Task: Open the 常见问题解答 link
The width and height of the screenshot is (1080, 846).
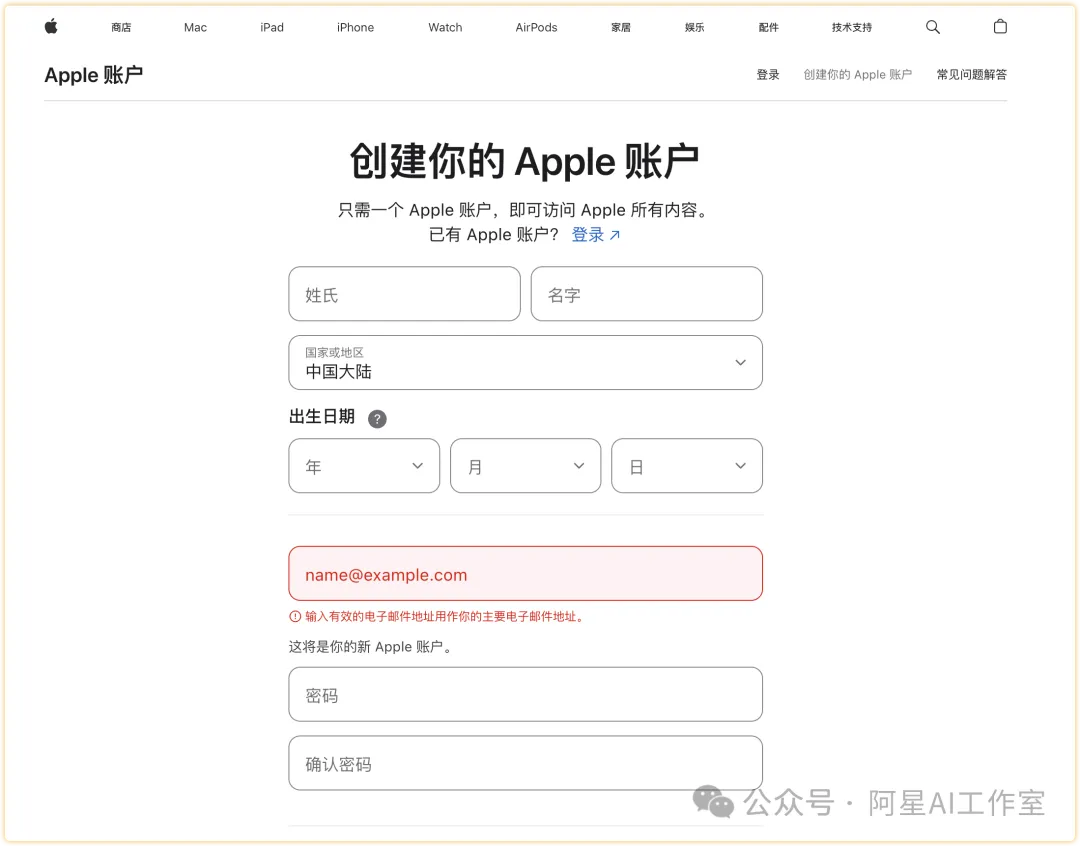Action: tap(971, 74)
